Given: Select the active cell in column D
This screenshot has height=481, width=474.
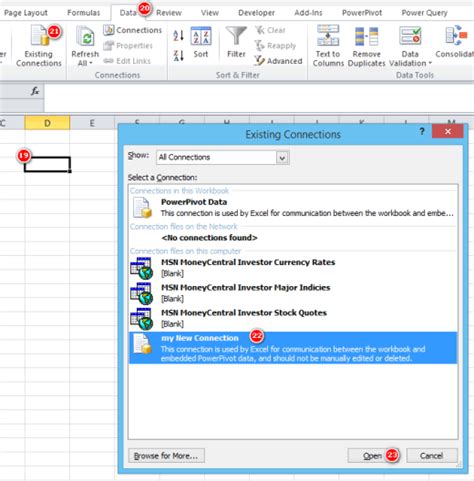Looking at the screenshot, I should pyautogui.click(x=47, y=164).
